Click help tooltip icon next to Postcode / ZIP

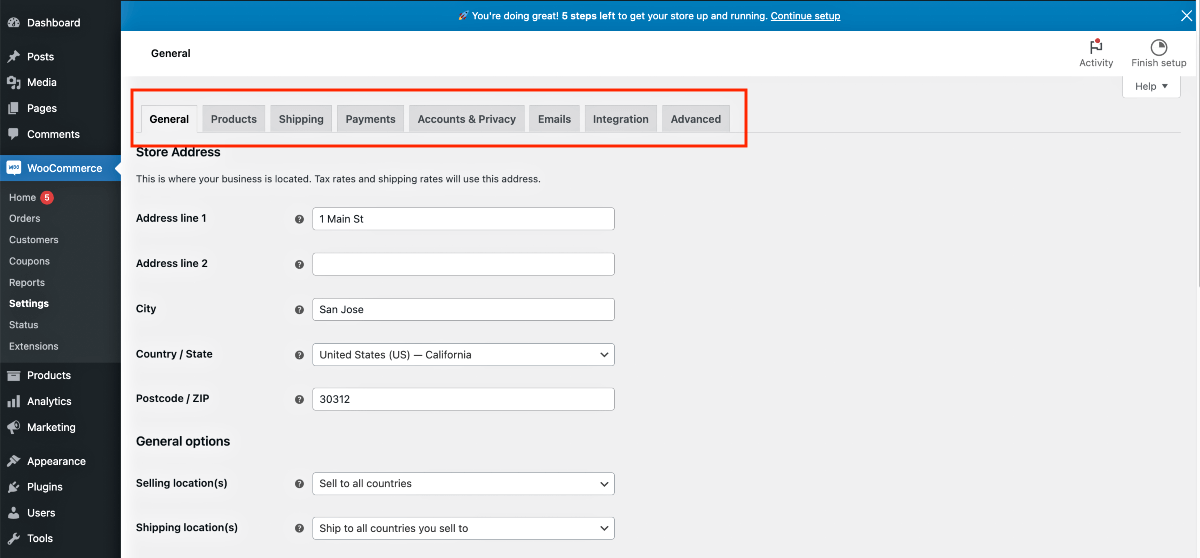tap(299, 399)
